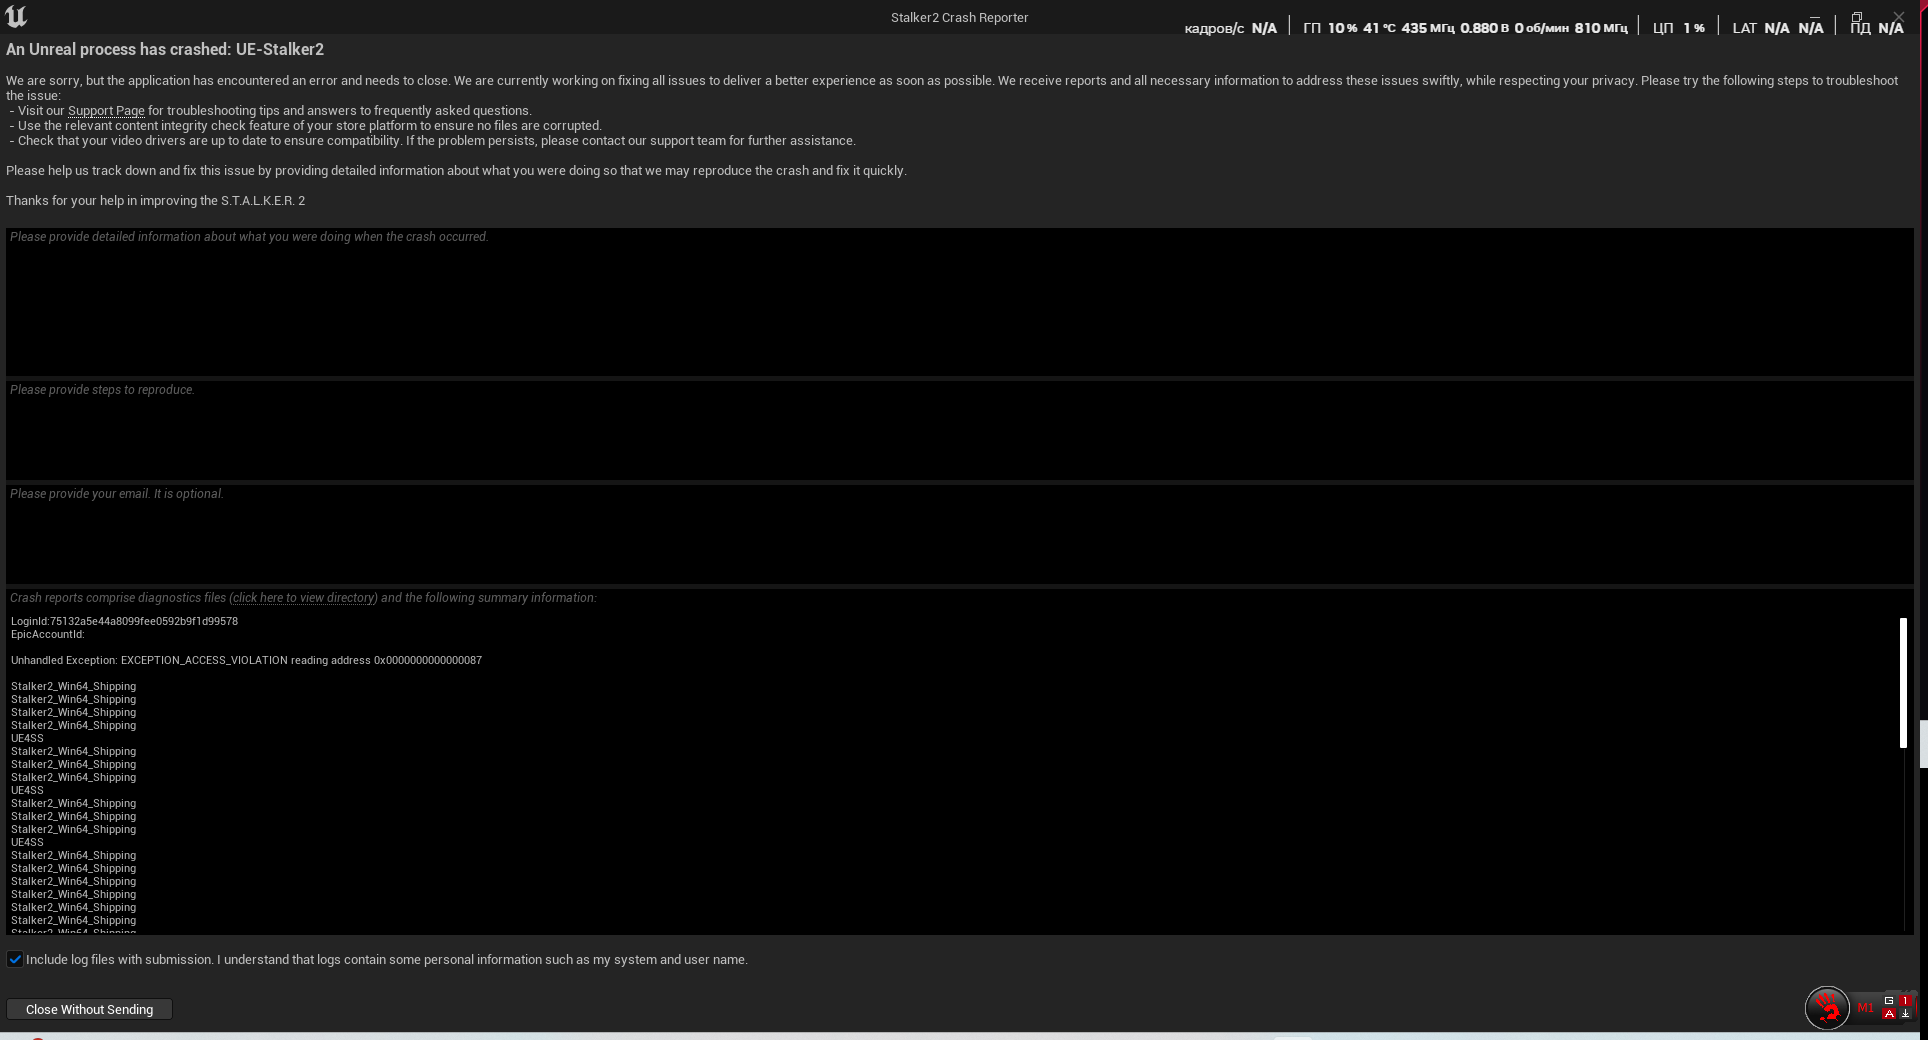
Task: Click the Unreal Engine logo icon
Action: (16, 16)
